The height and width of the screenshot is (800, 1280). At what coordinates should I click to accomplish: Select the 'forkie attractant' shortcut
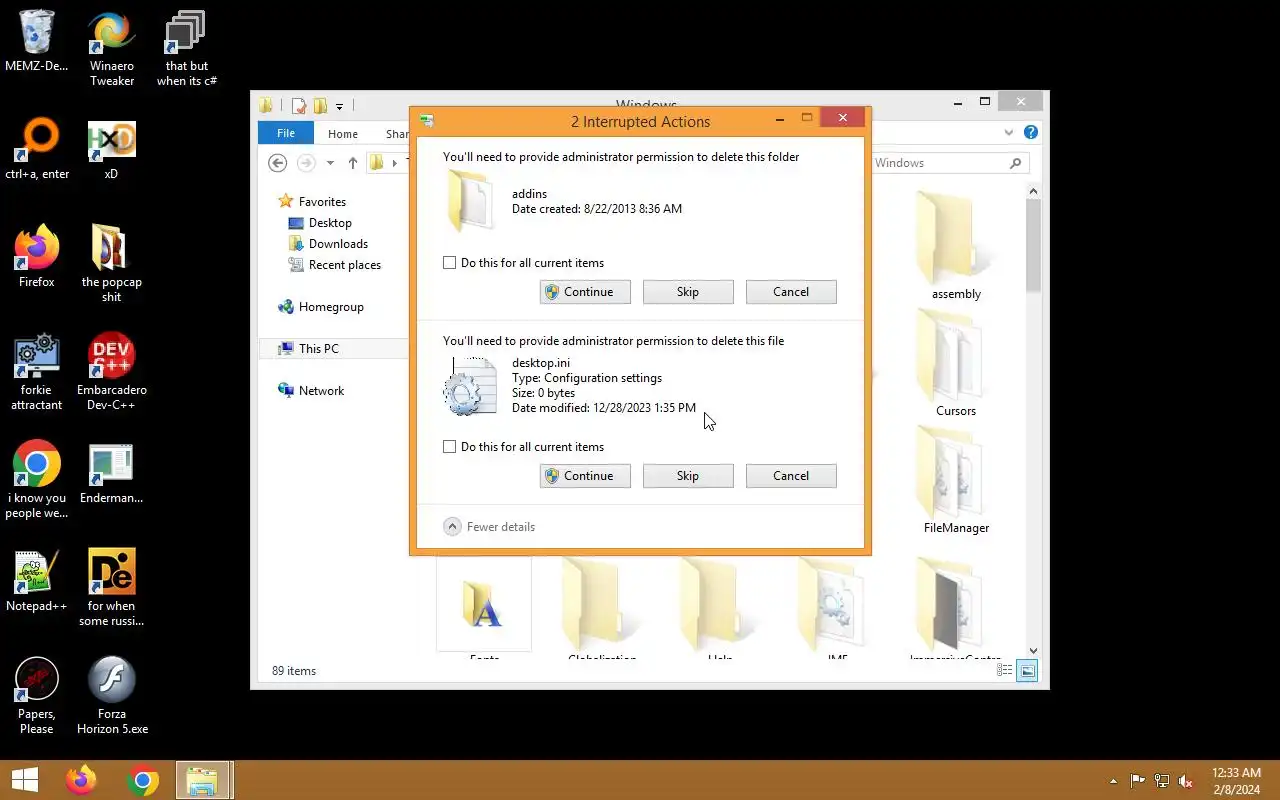(x=37, y=371)
